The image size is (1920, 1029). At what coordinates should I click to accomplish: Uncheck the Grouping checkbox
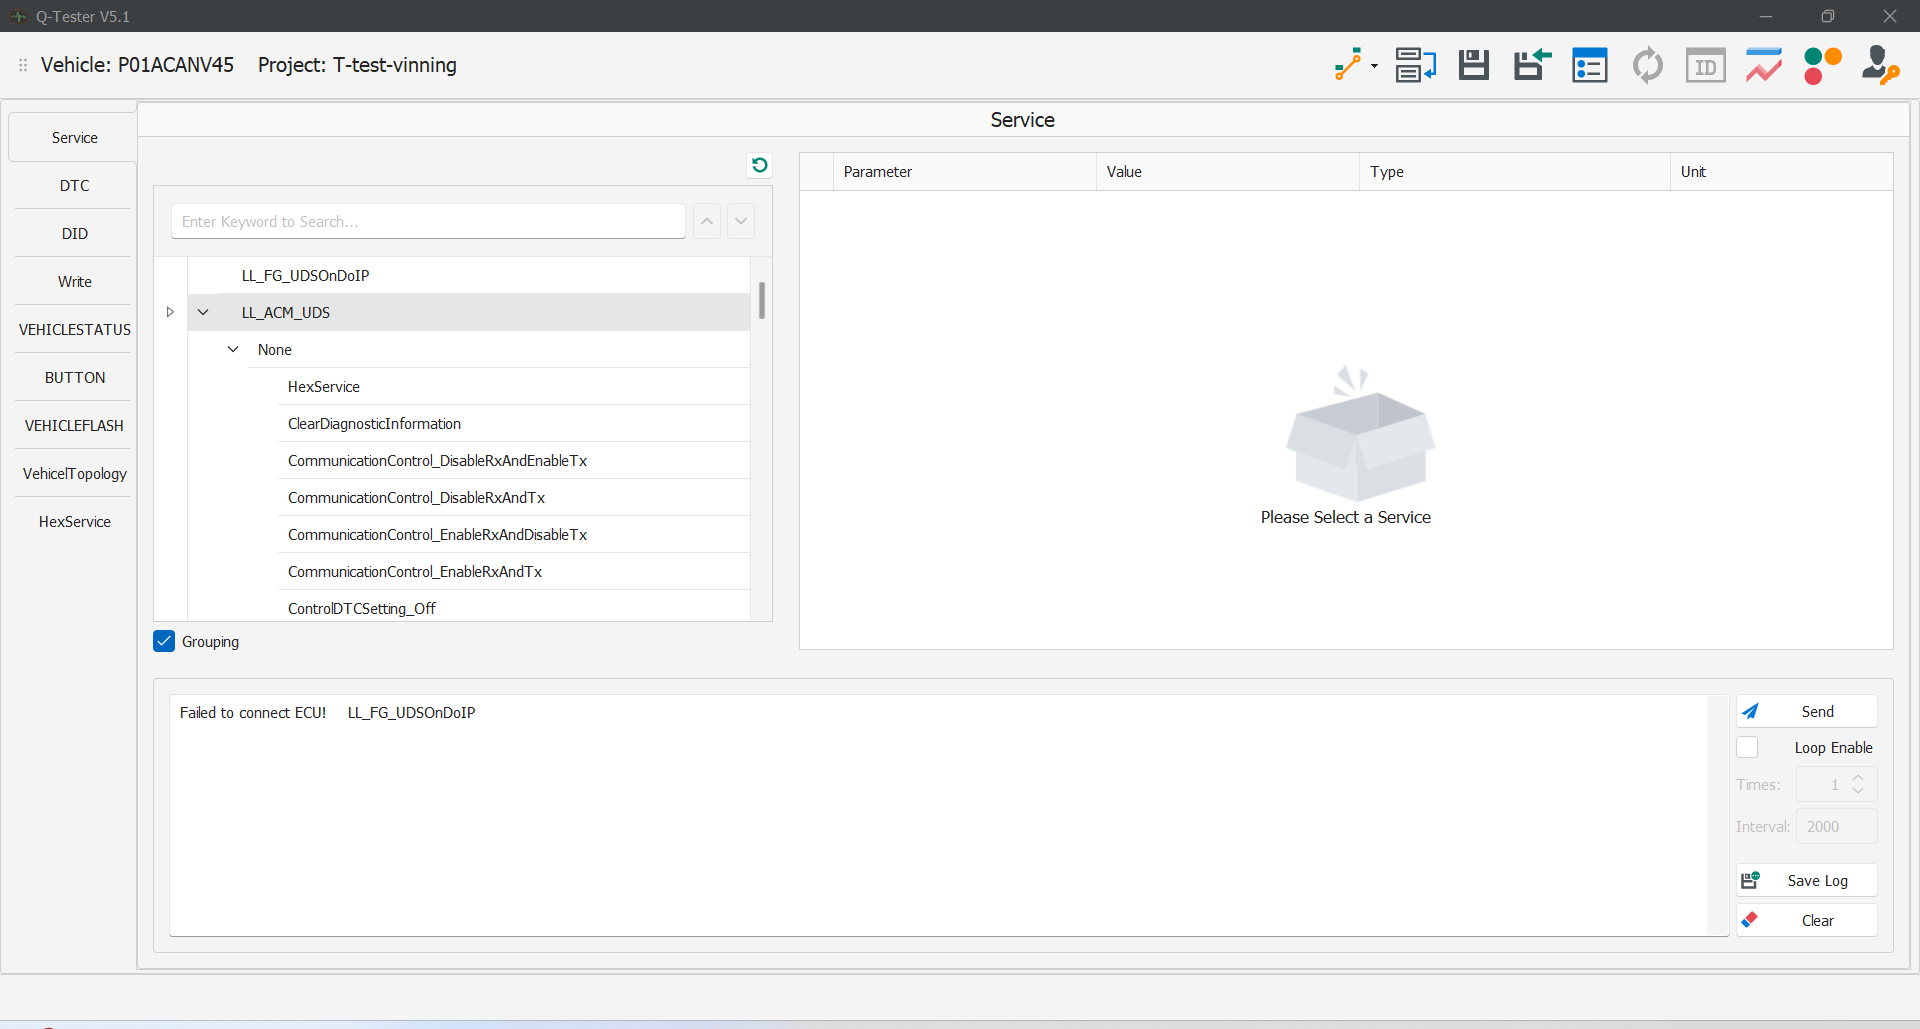(x=164, y=642)
